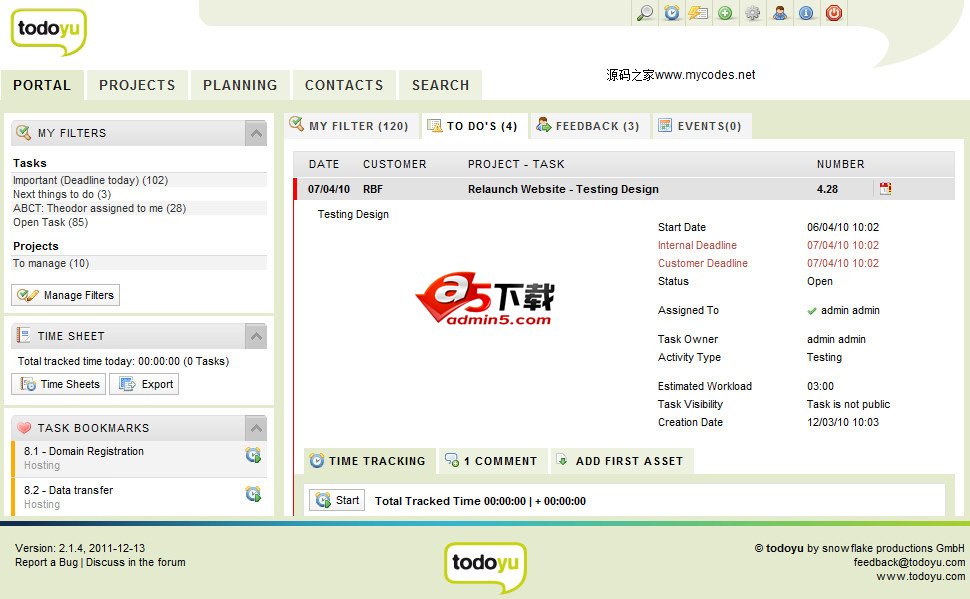
Task: Click the Date column header
Action: (x=324, y=164)
